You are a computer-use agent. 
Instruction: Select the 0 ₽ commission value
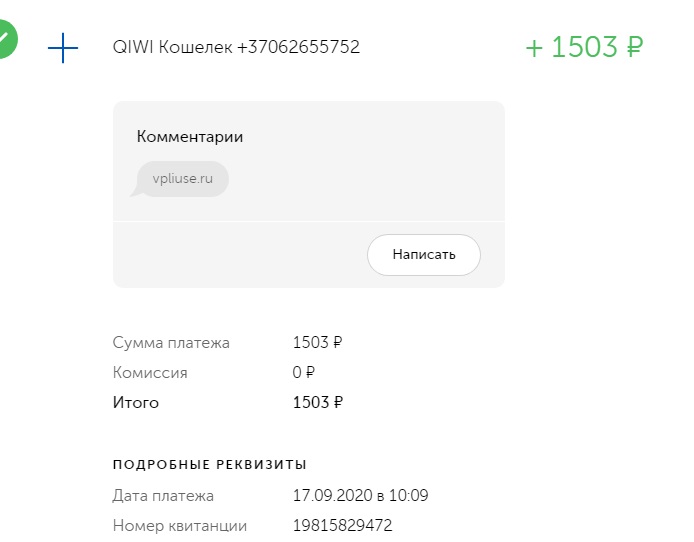tap(303, 373)
